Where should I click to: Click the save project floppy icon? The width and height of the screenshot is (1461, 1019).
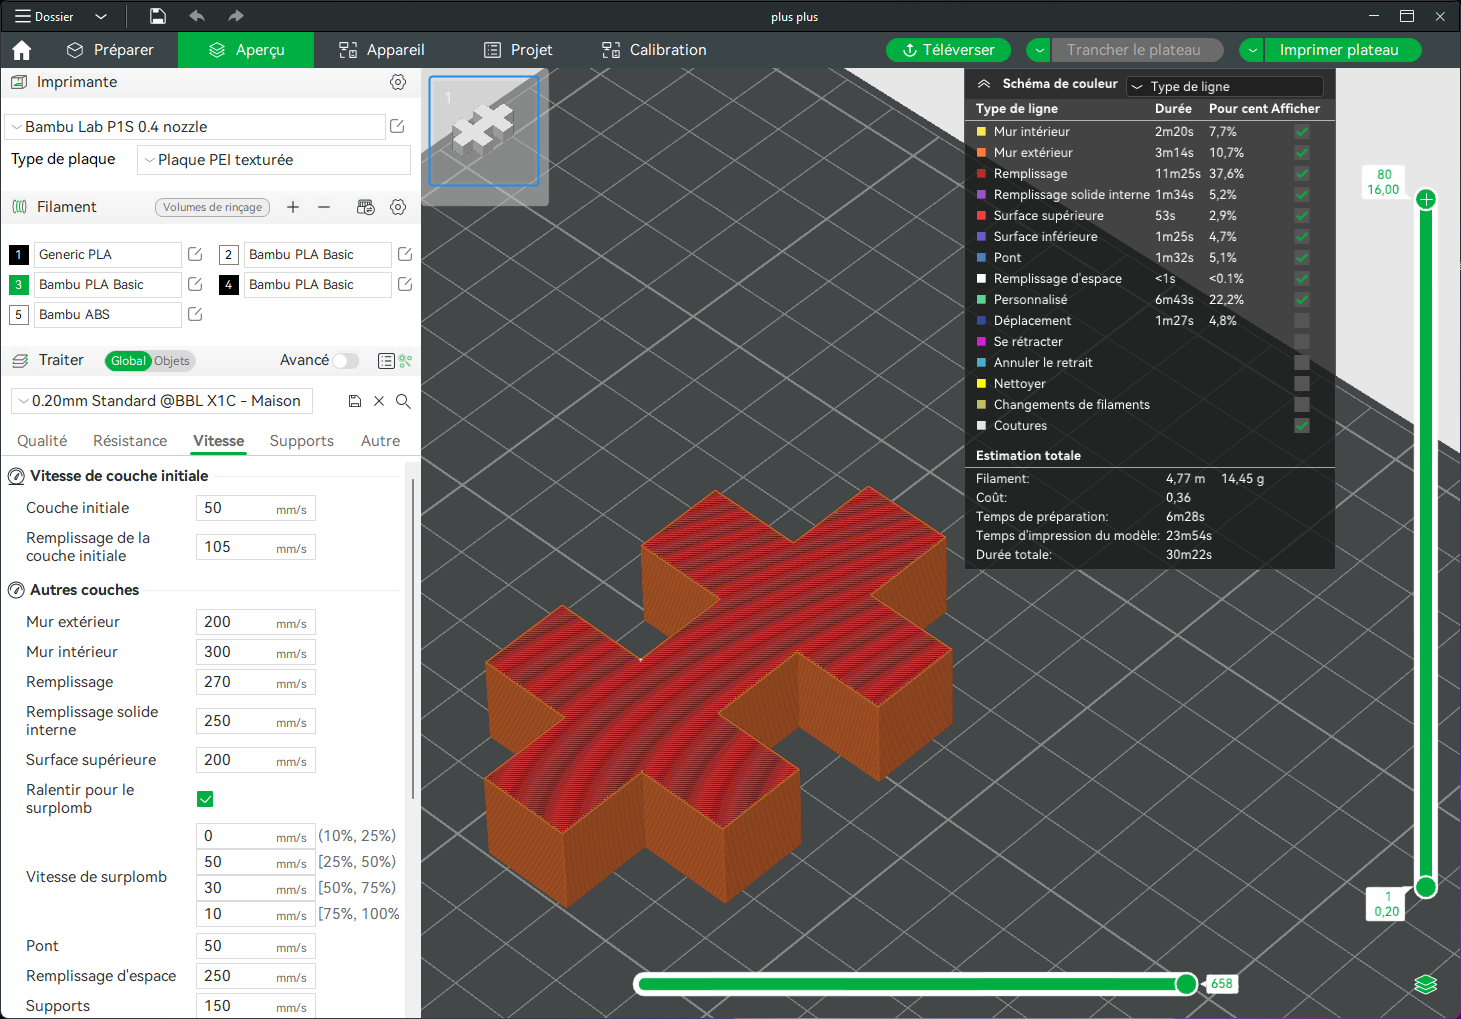tap(158, 16)
